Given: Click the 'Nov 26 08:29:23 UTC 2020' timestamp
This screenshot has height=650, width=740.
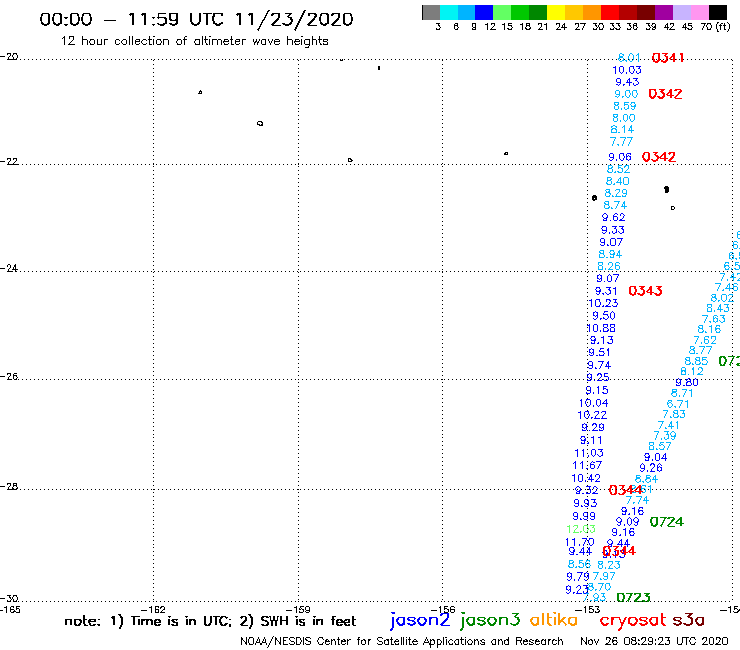Looking at the screenshot, I should [654, 641].
